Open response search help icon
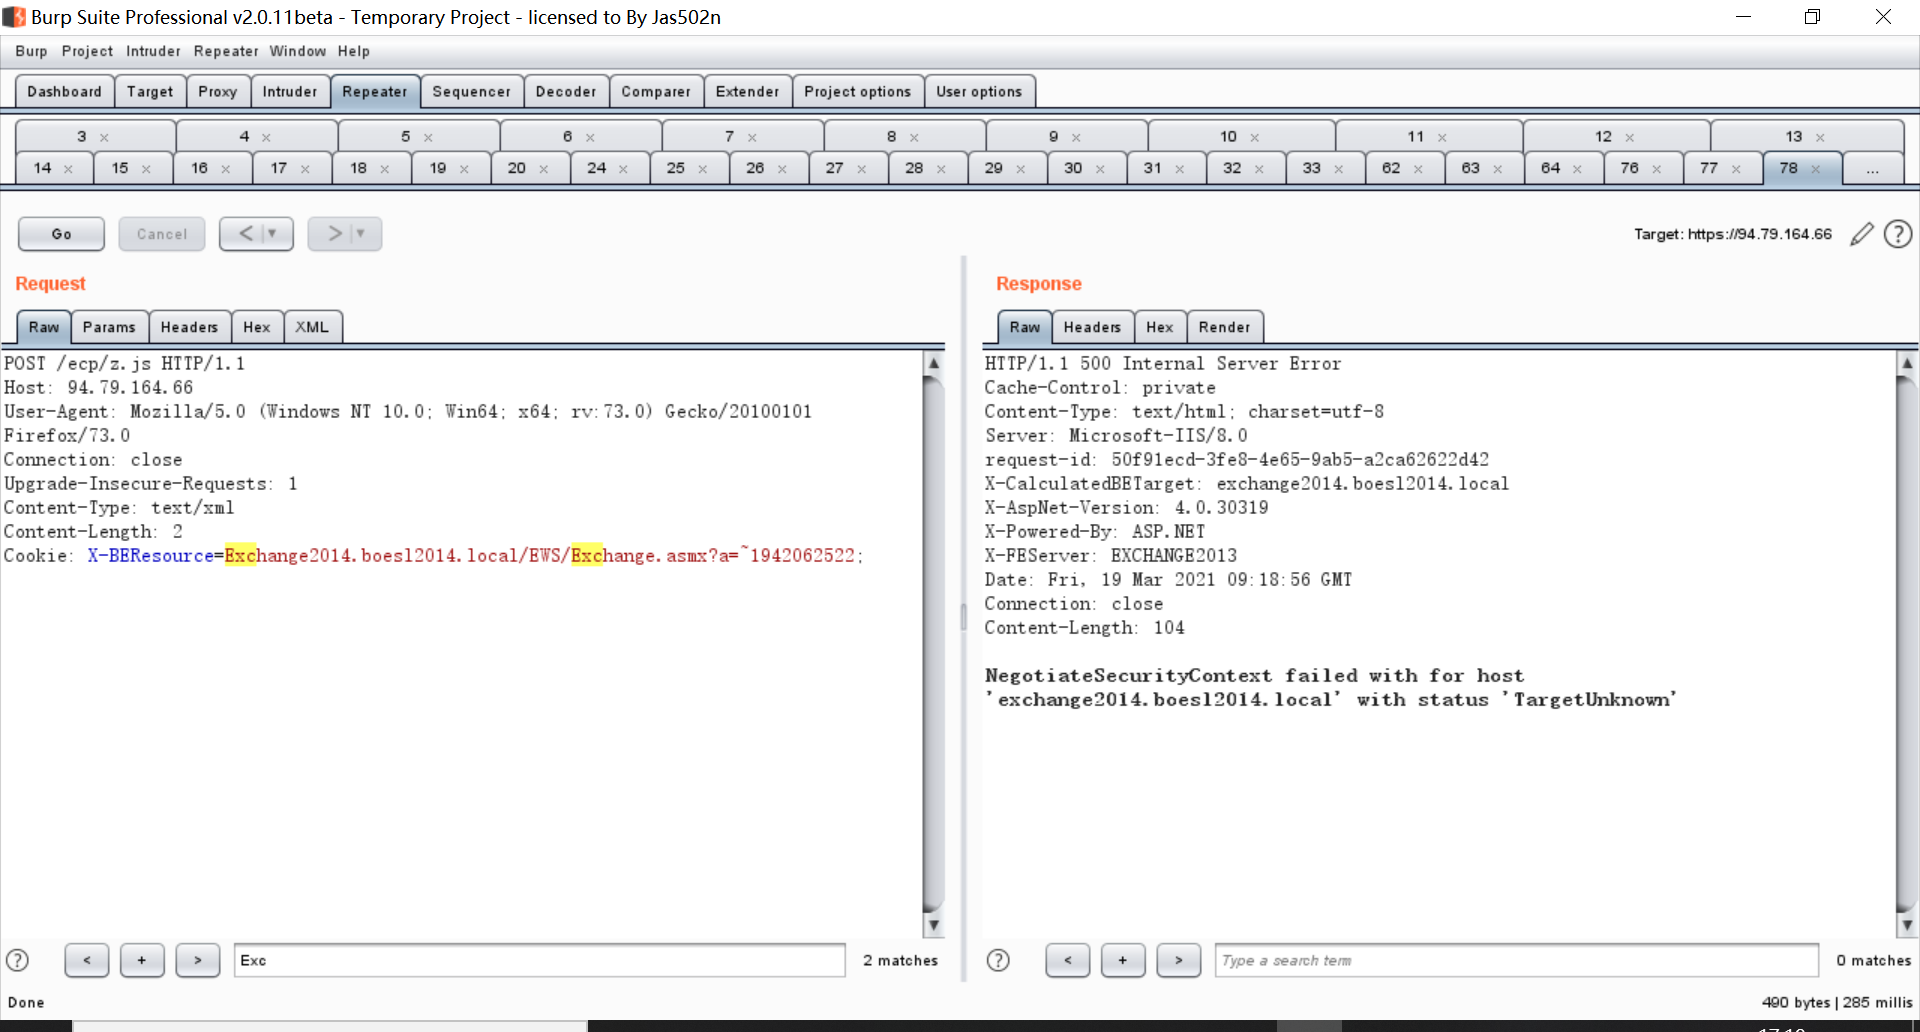Image resolution: width=1920 pixels, height=1032 pixels. (998, 960)
